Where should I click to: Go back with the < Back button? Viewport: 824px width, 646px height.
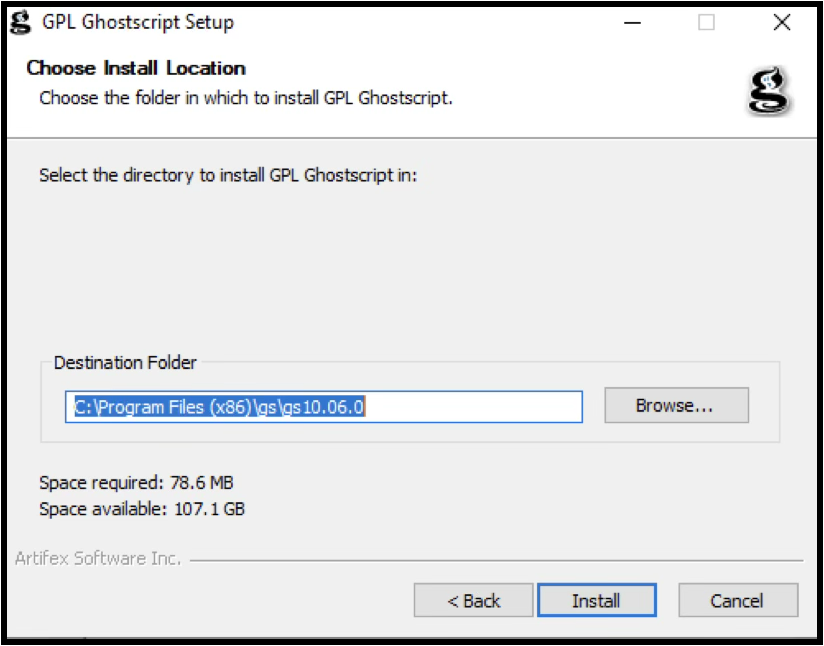point(474,601)
